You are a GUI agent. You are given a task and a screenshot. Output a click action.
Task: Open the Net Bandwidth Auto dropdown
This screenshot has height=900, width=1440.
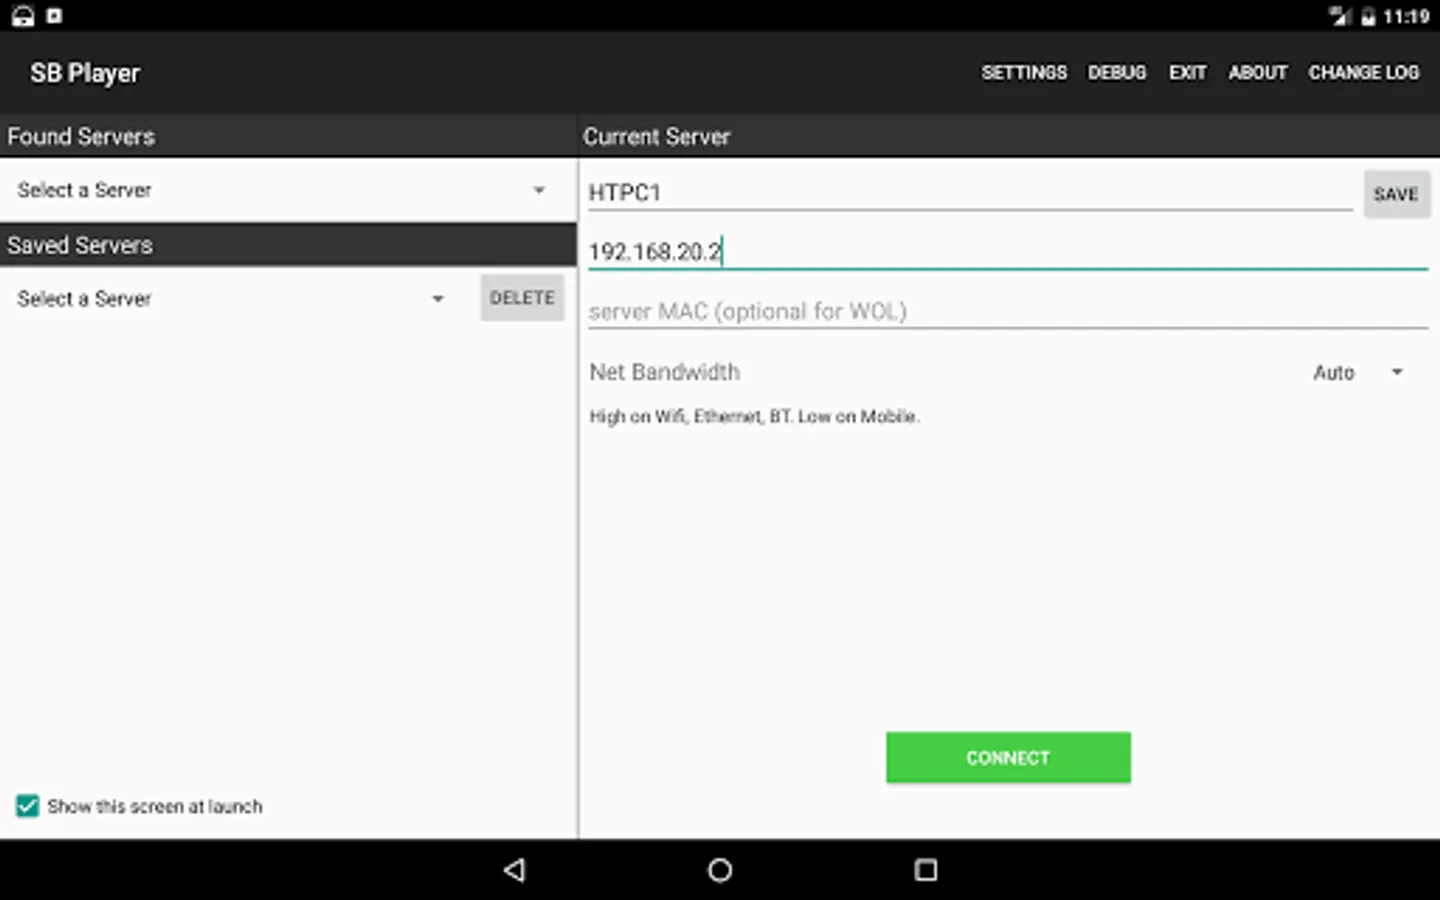1358,372
